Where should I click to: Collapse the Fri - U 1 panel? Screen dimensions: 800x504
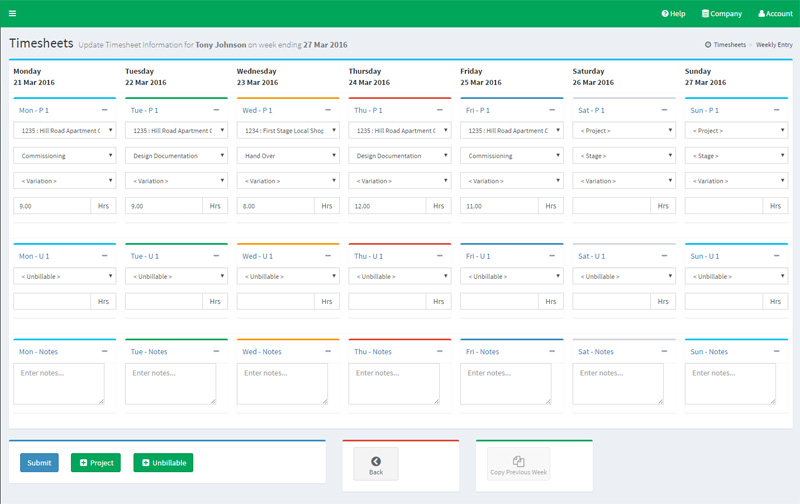pyautogui.click(x=552, y=256)
